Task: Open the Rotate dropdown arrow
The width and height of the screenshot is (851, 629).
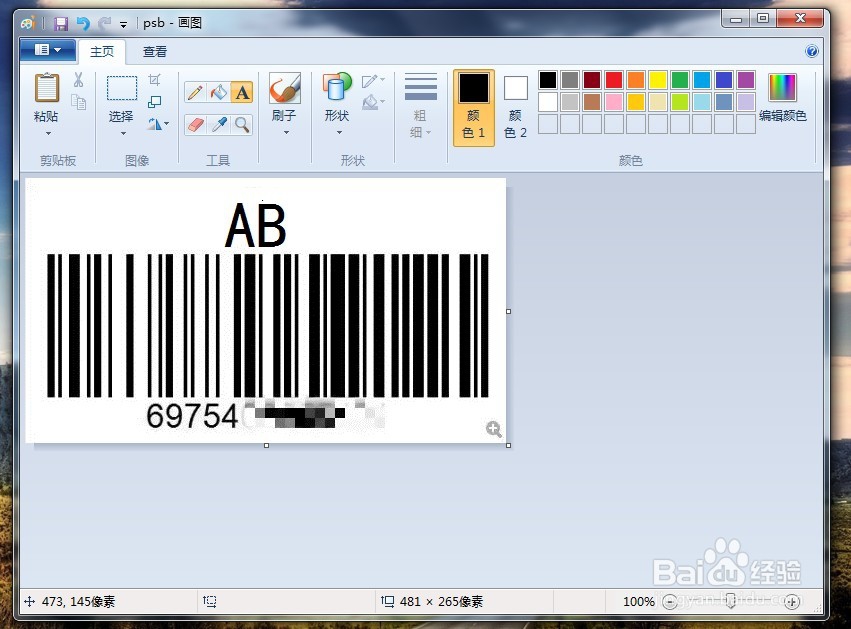Action: coord(167,124)
